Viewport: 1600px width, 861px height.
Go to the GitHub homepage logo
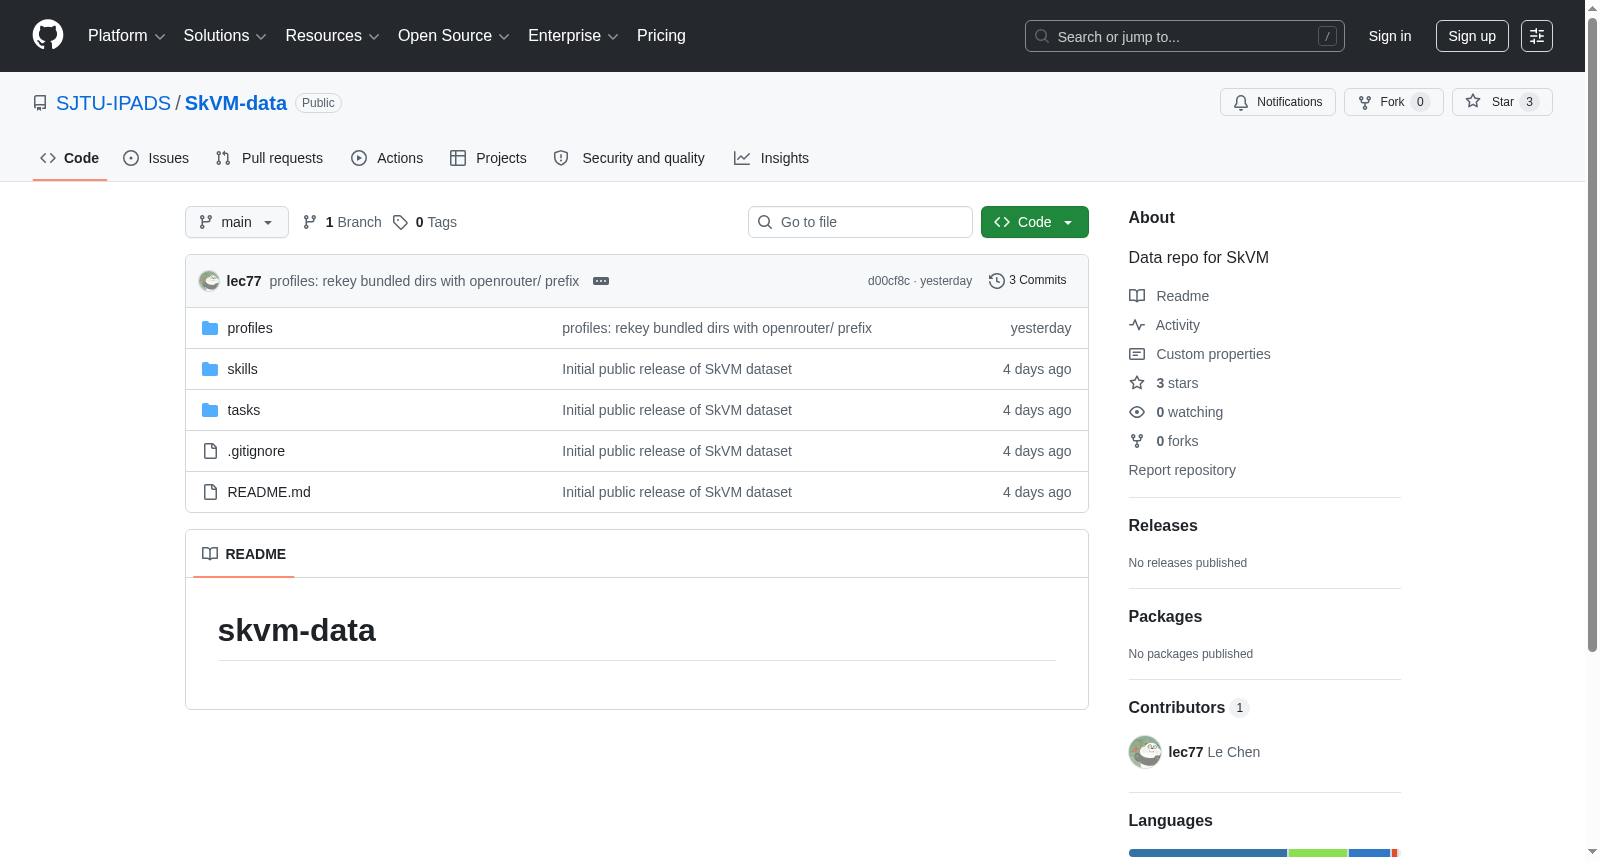[48, 35]
